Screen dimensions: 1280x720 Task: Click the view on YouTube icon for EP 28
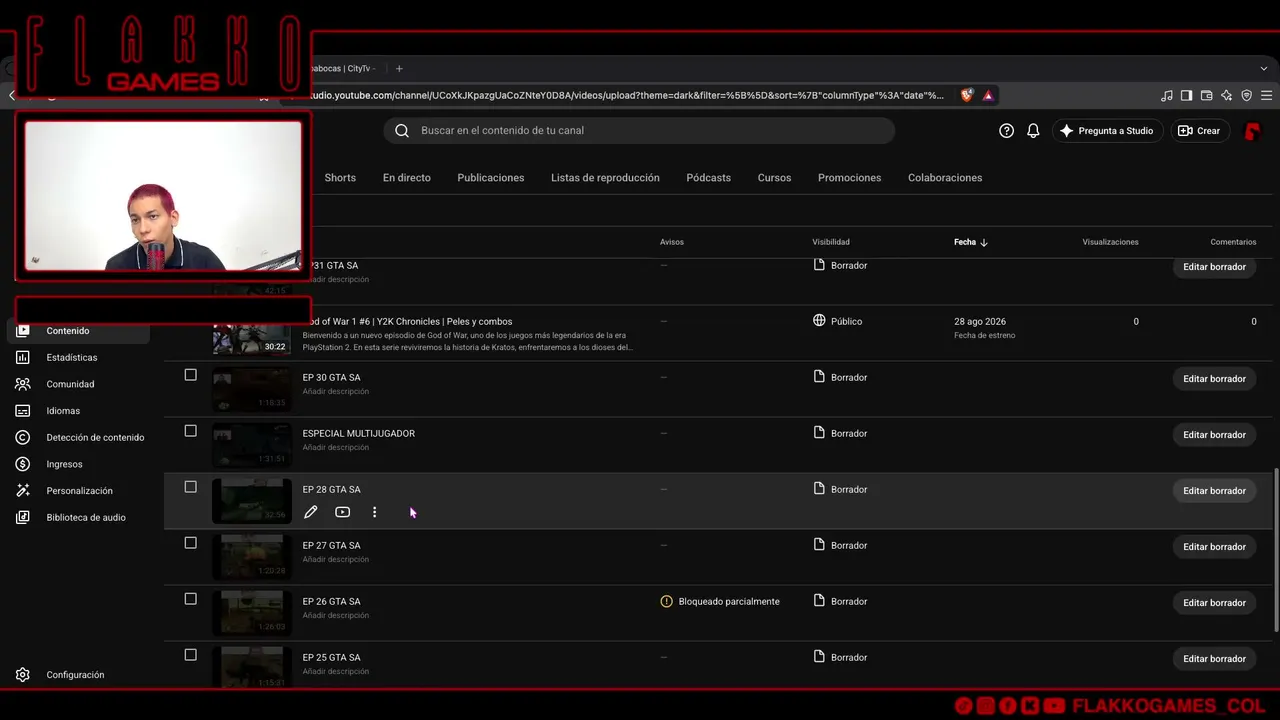[343, 512]
